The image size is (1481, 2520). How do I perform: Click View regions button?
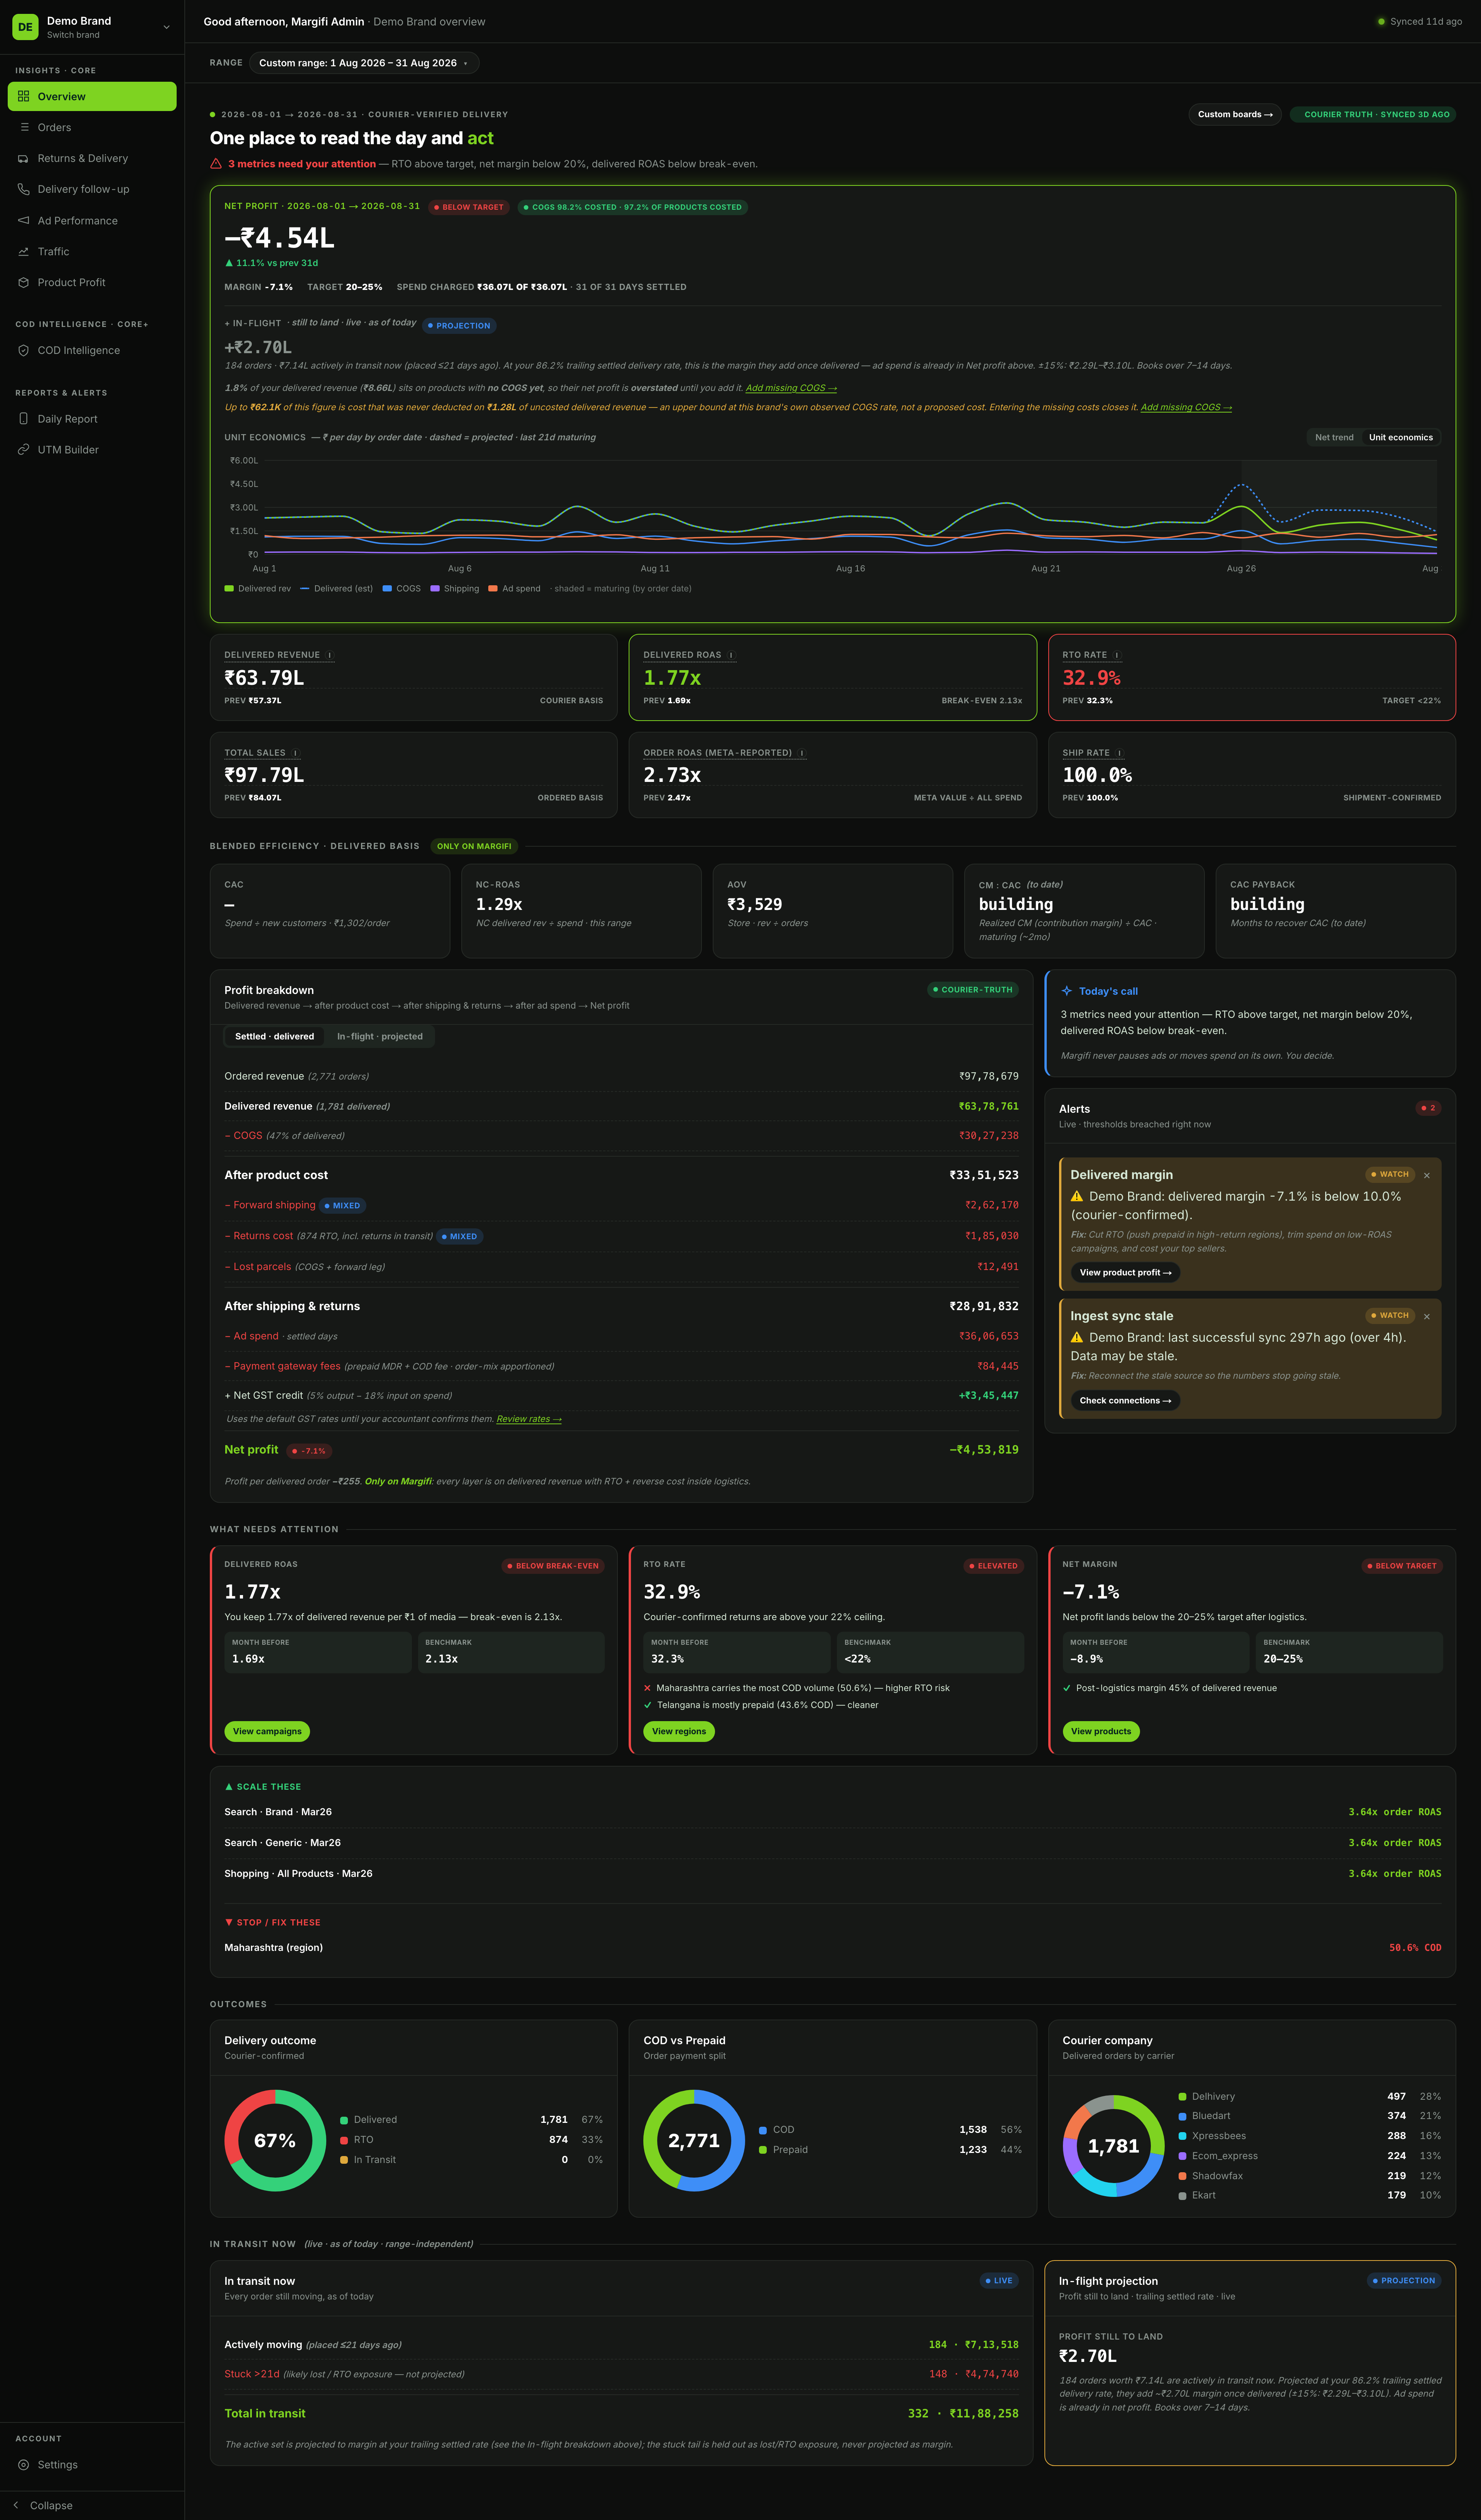point(679,1731)
